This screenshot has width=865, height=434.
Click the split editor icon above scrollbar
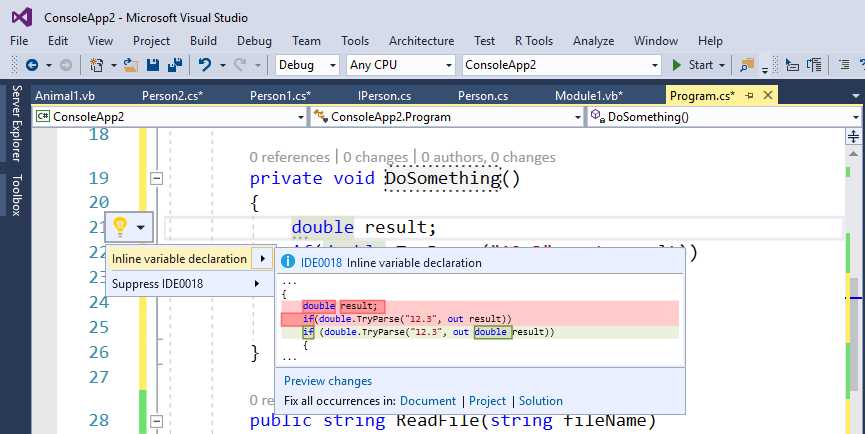(853, 136)
